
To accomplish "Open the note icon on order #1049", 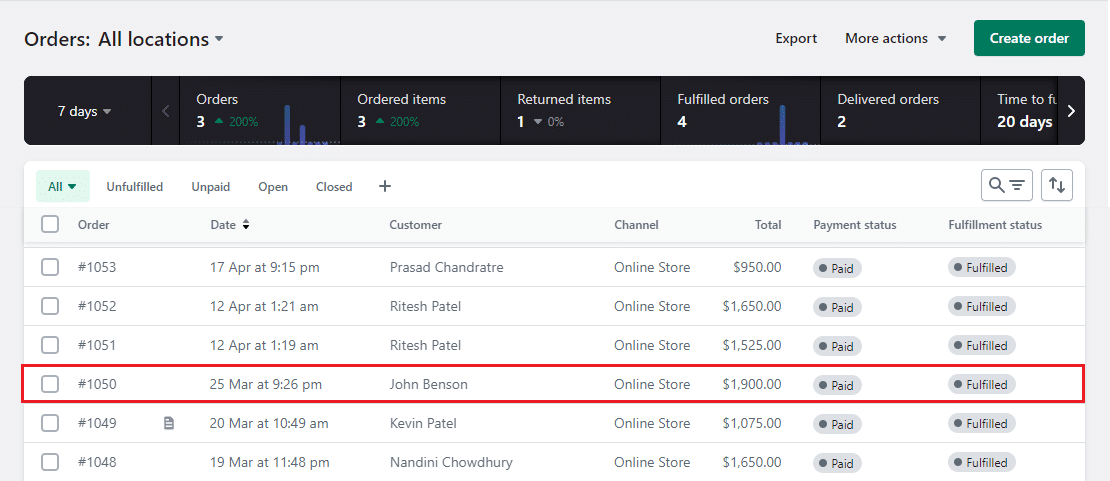I will tap(169, 423).
